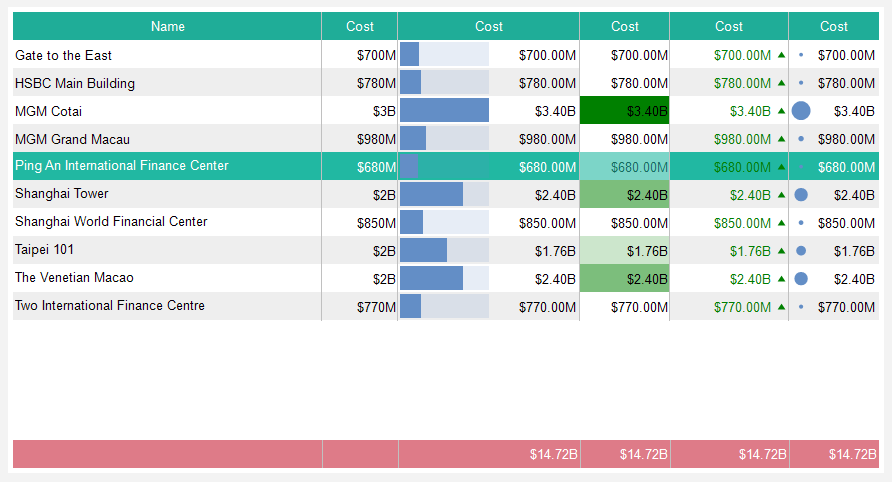Click the green triangle in Gate to the East row
The height and width of the screenshot is (482, 892).
click(781, 55)
